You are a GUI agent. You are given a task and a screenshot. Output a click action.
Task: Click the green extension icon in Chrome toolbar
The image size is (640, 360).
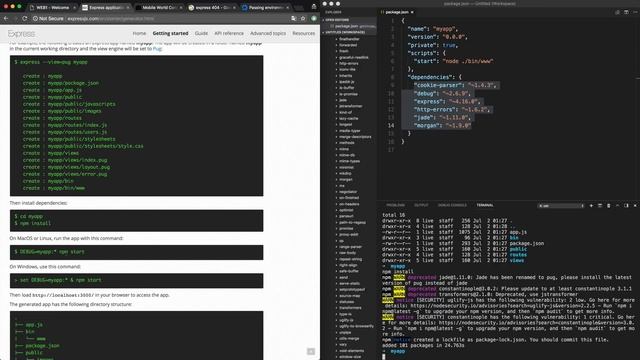(x=314, y=18)
